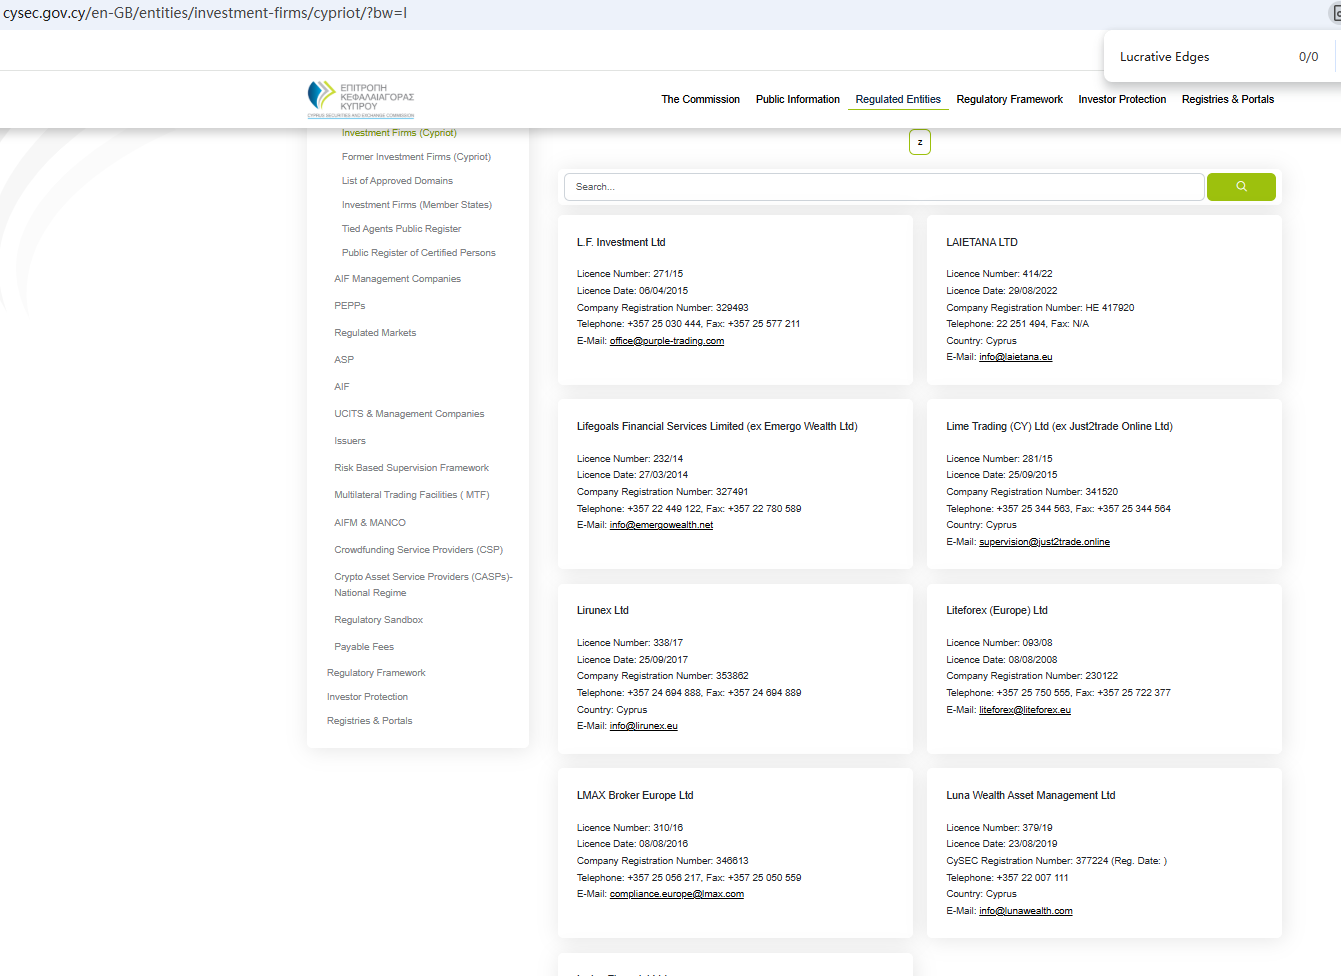The image size is (1341, 976).
Task: Click the green search magnifier button
Action: click(1240, 187)
